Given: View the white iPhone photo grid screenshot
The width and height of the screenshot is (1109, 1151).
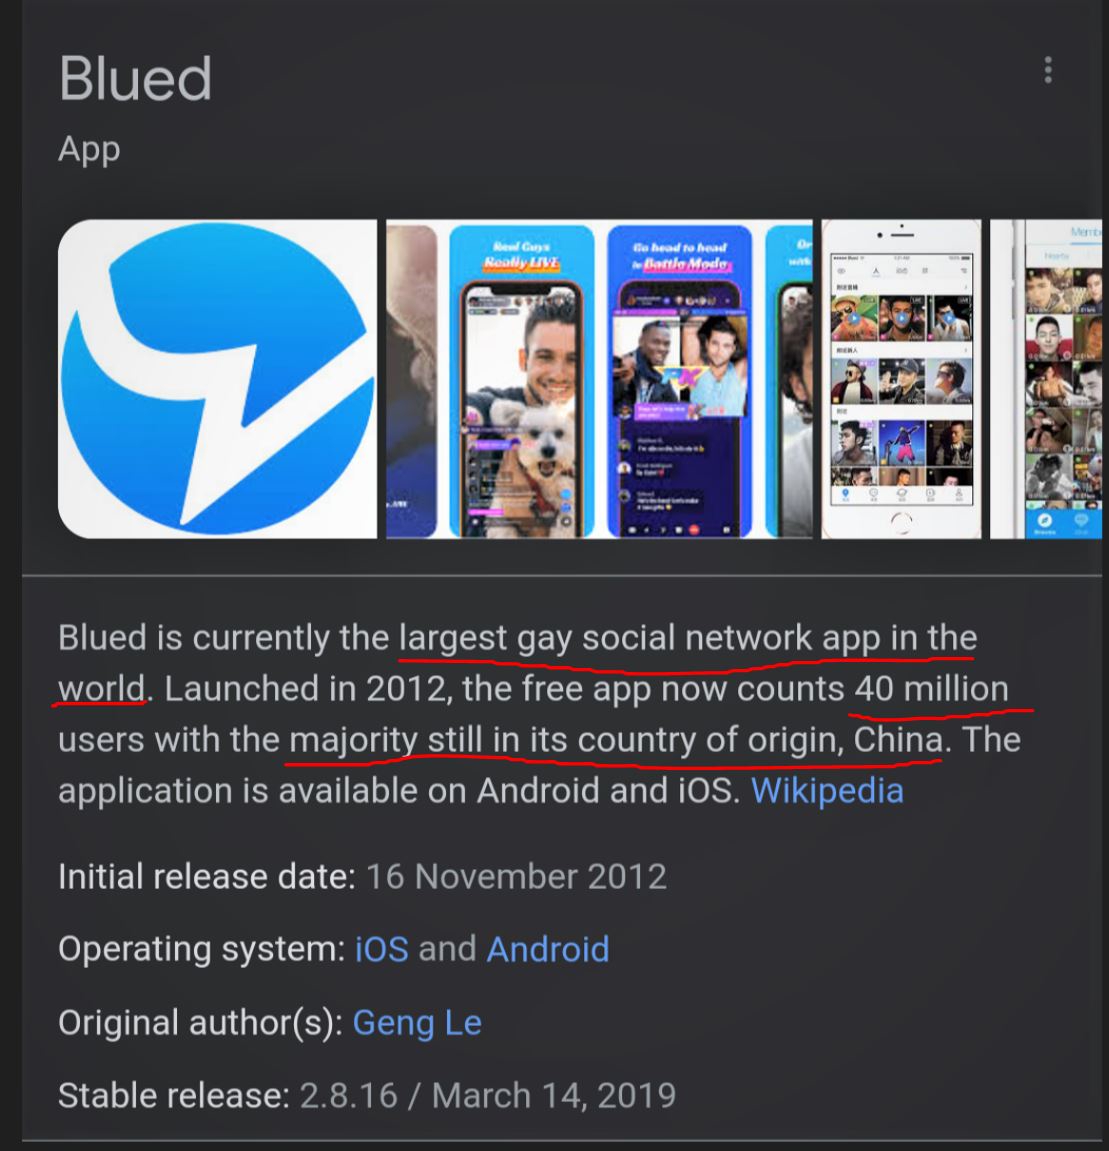Looking at the screenshot, I should [901, 379].
